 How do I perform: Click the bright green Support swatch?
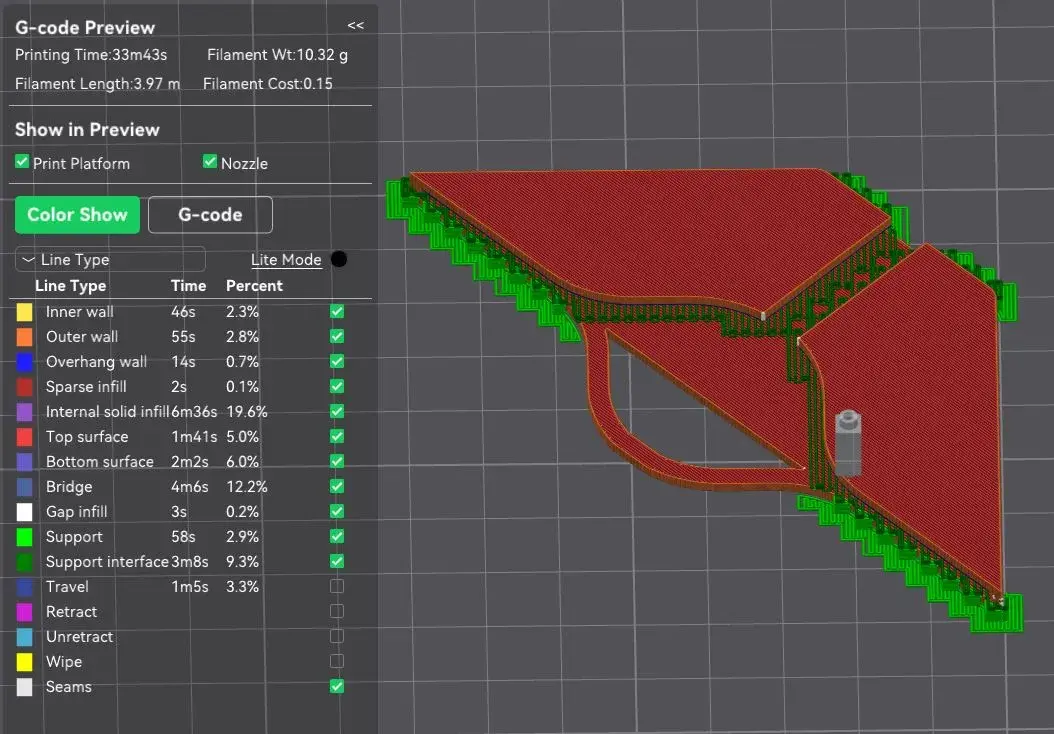click(24, 537)
